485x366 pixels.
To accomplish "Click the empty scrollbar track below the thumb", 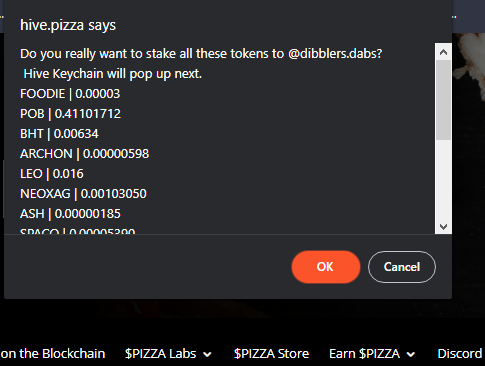I will pyautogui.click(x=443, y=179).
